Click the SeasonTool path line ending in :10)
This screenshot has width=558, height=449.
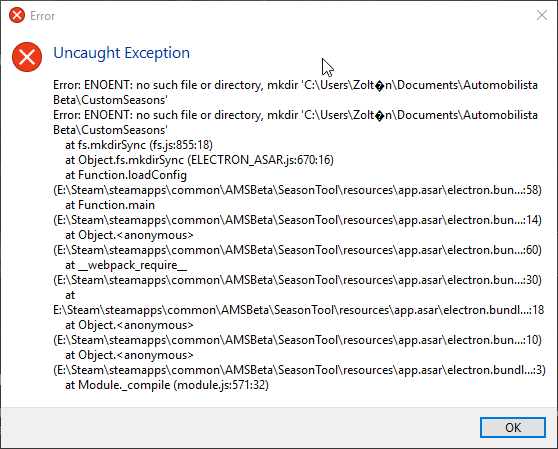(x=298, y=340)
